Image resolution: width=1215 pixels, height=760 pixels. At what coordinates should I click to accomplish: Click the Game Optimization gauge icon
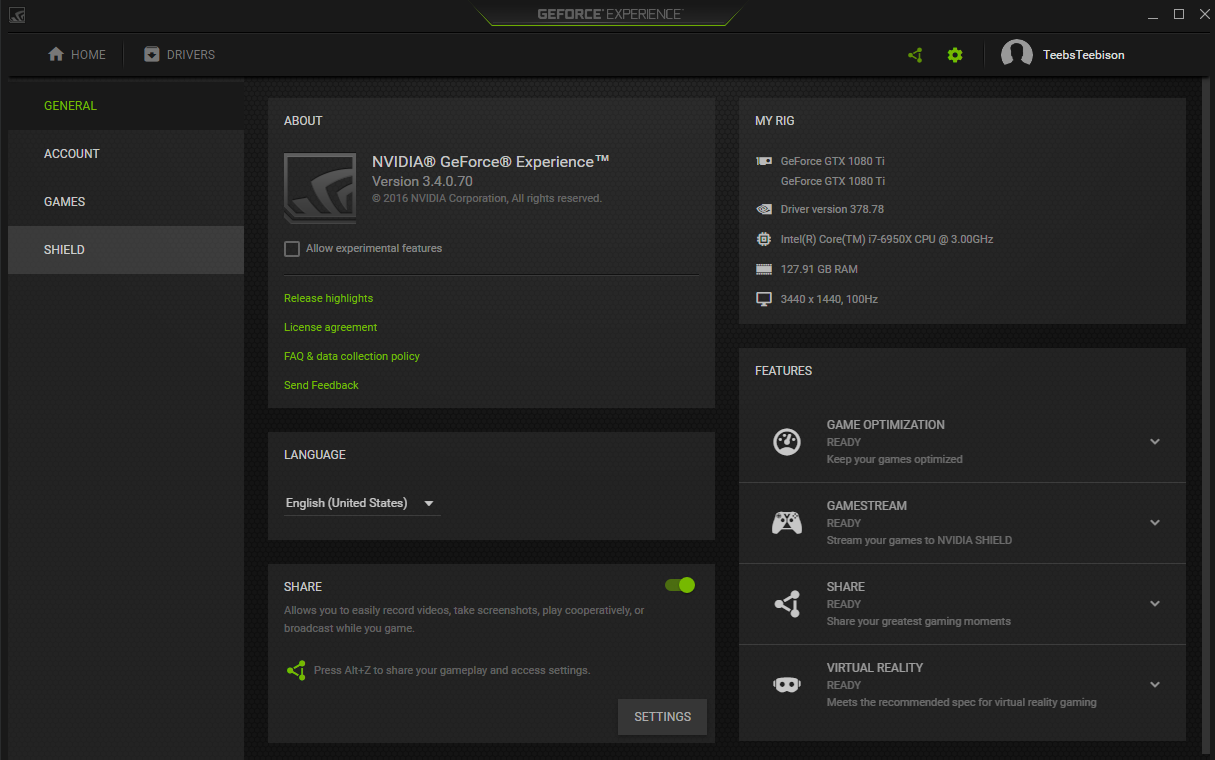[x=787, y=441]
